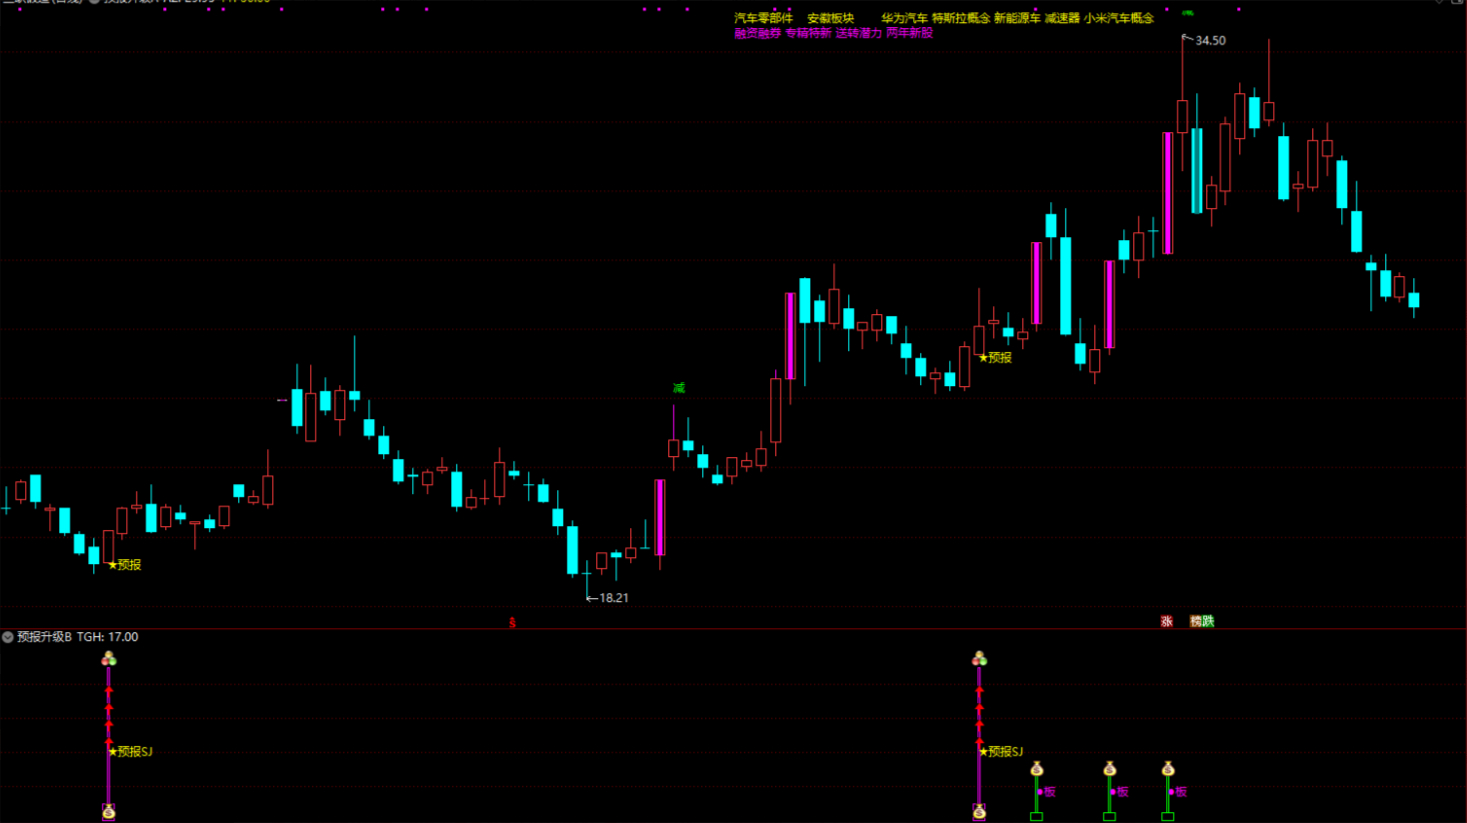This screenshot has height=823, width=1467.
Task: Click the money bag icon at the base of the right purple line
Action: 979,812
